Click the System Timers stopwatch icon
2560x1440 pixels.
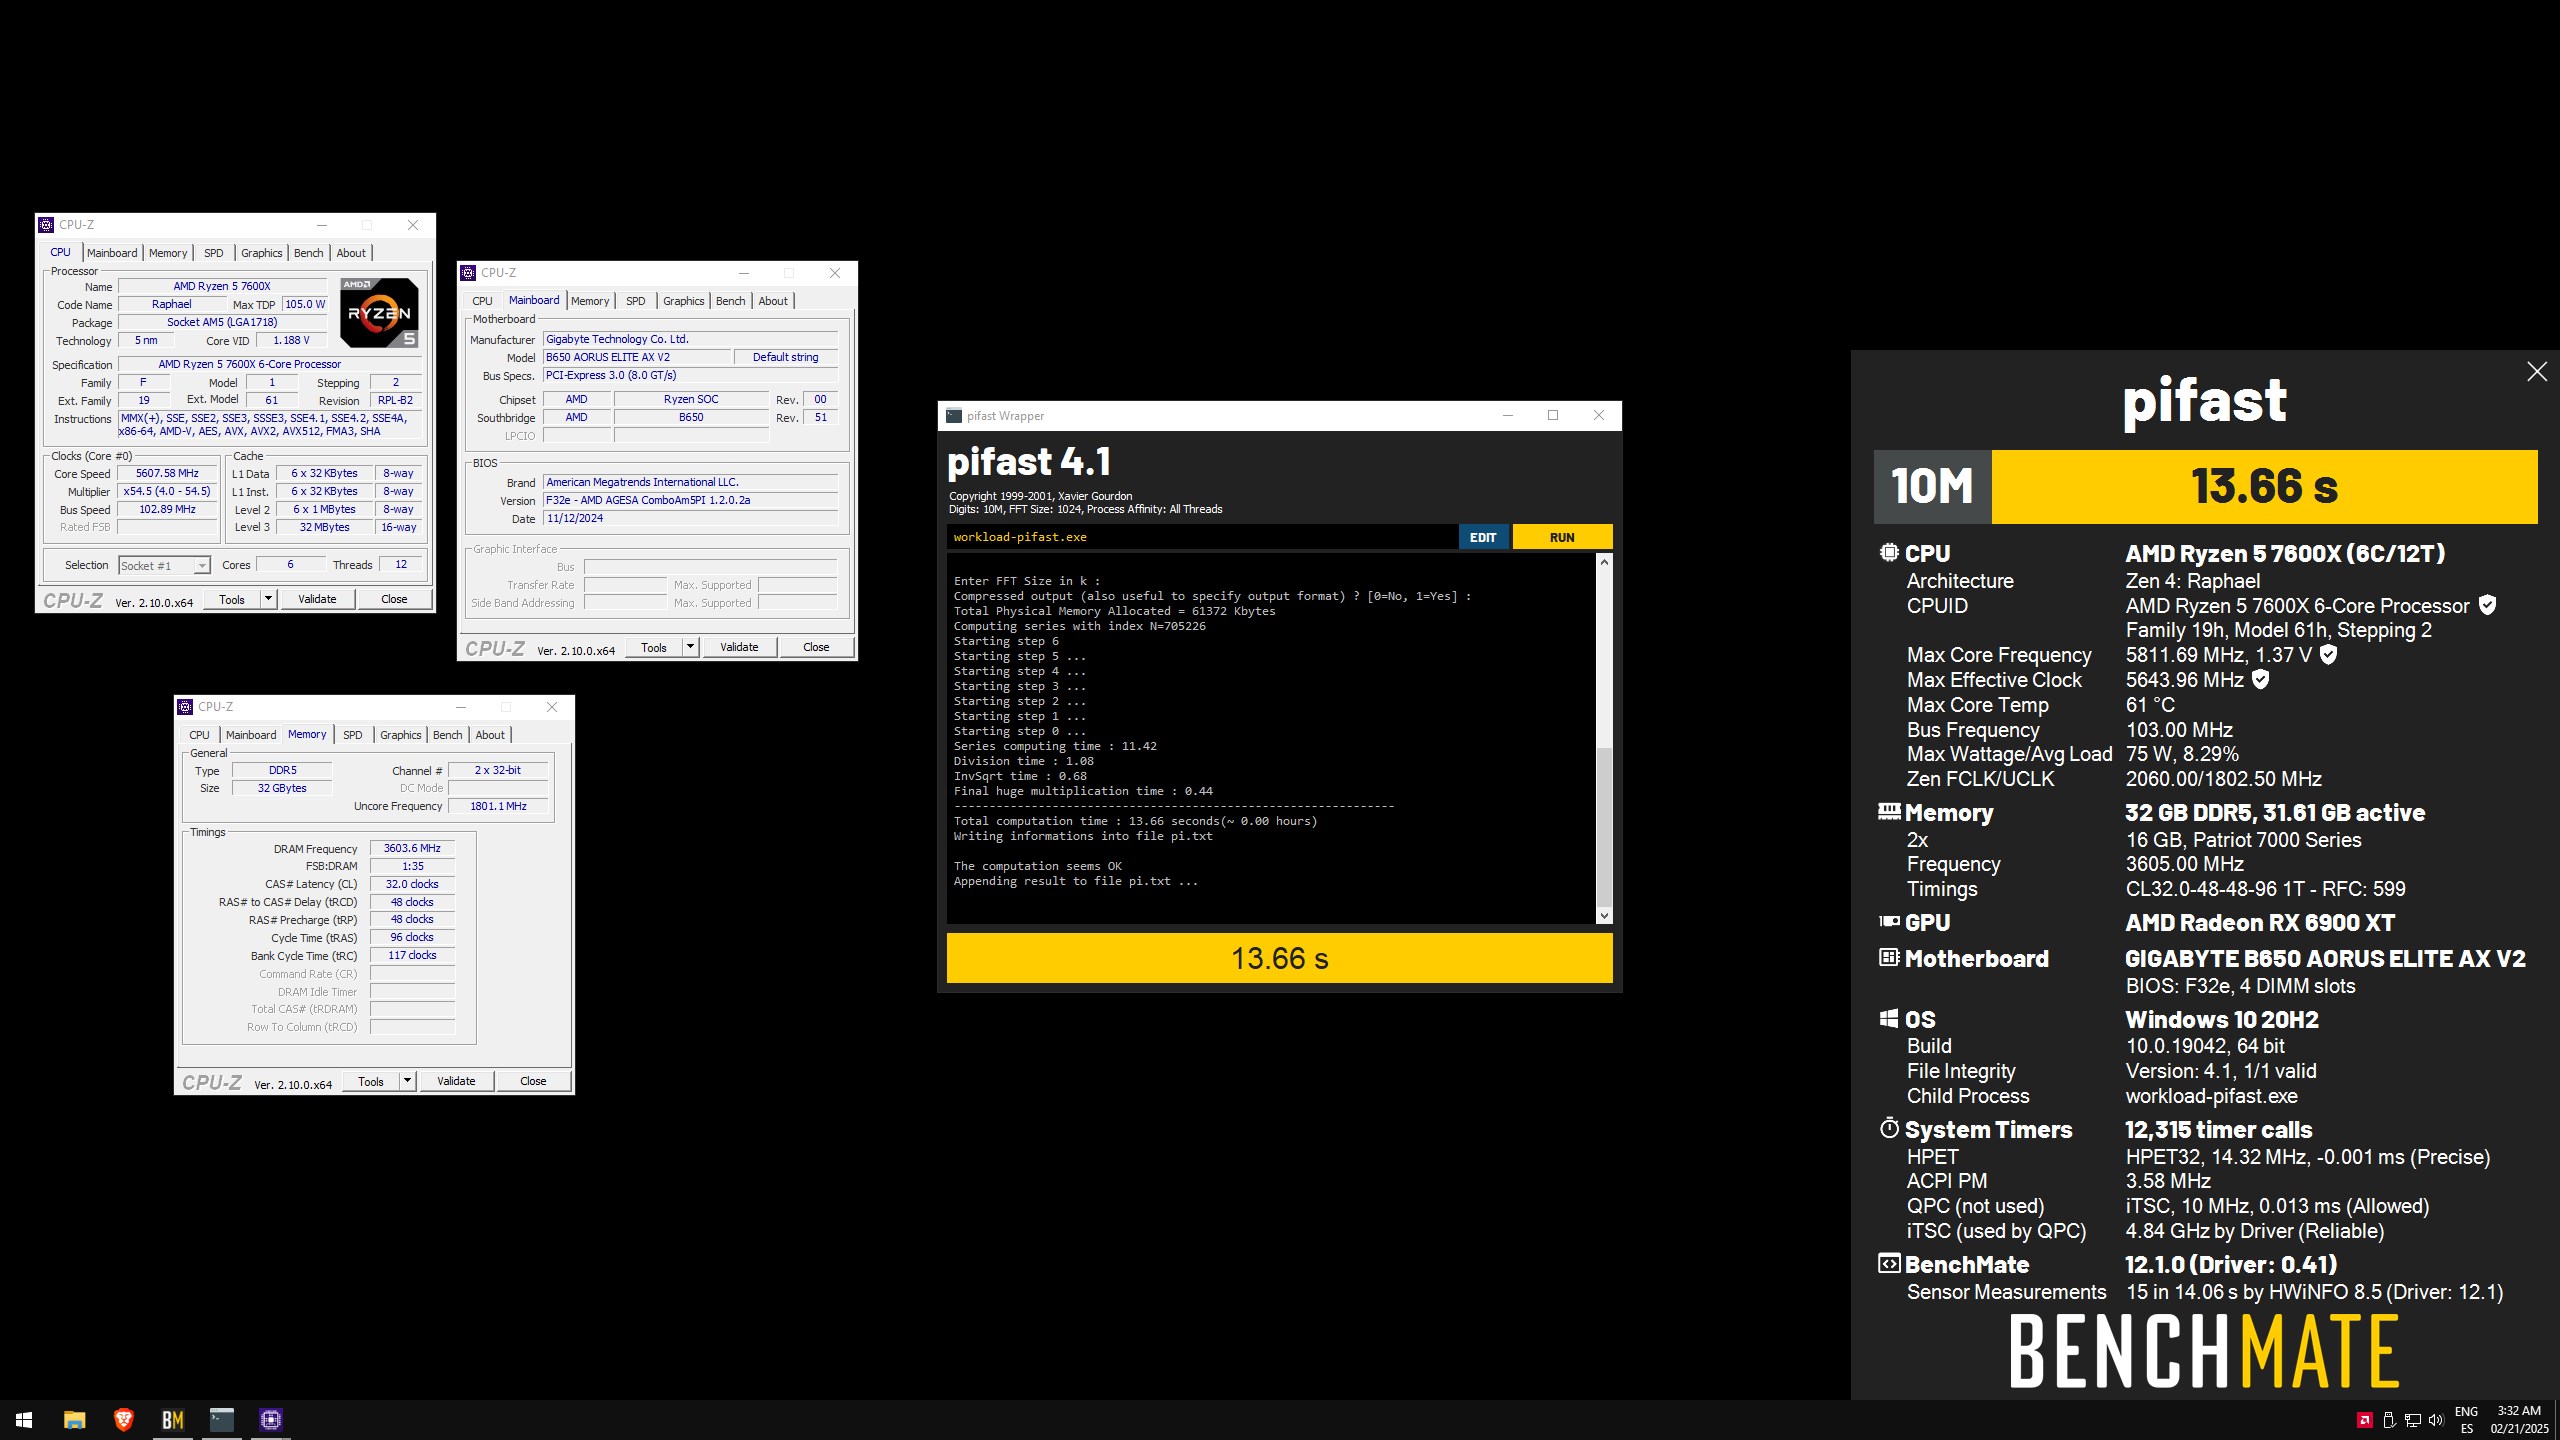coord(1888,1128)
